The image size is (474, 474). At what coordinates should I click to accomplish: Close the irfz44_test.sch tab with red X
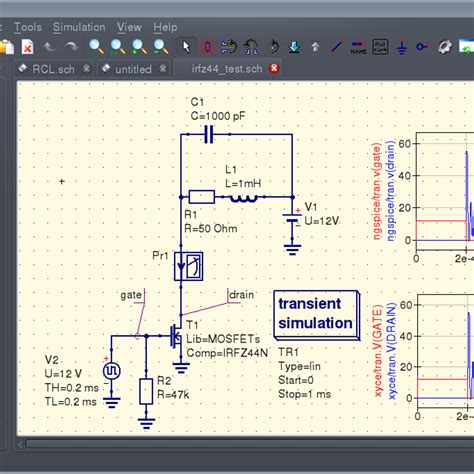274,68
